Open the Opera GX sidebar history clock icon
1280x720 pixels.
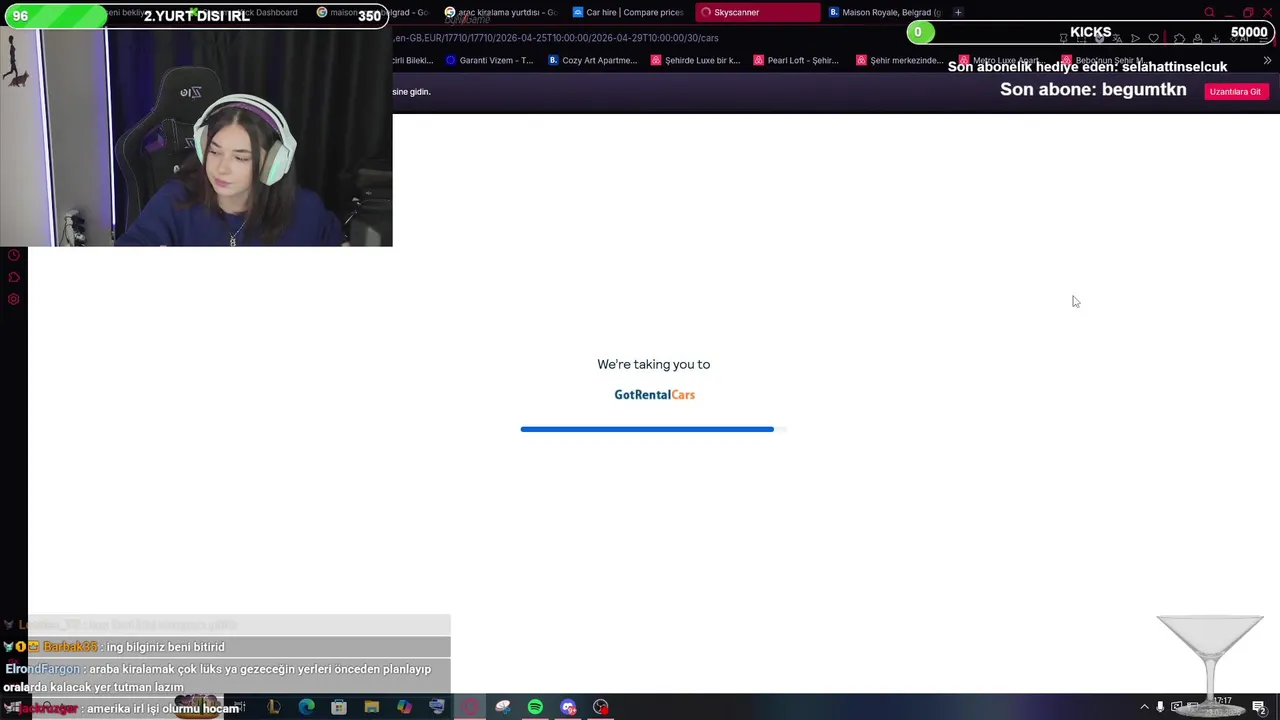(x=14, y=255)
